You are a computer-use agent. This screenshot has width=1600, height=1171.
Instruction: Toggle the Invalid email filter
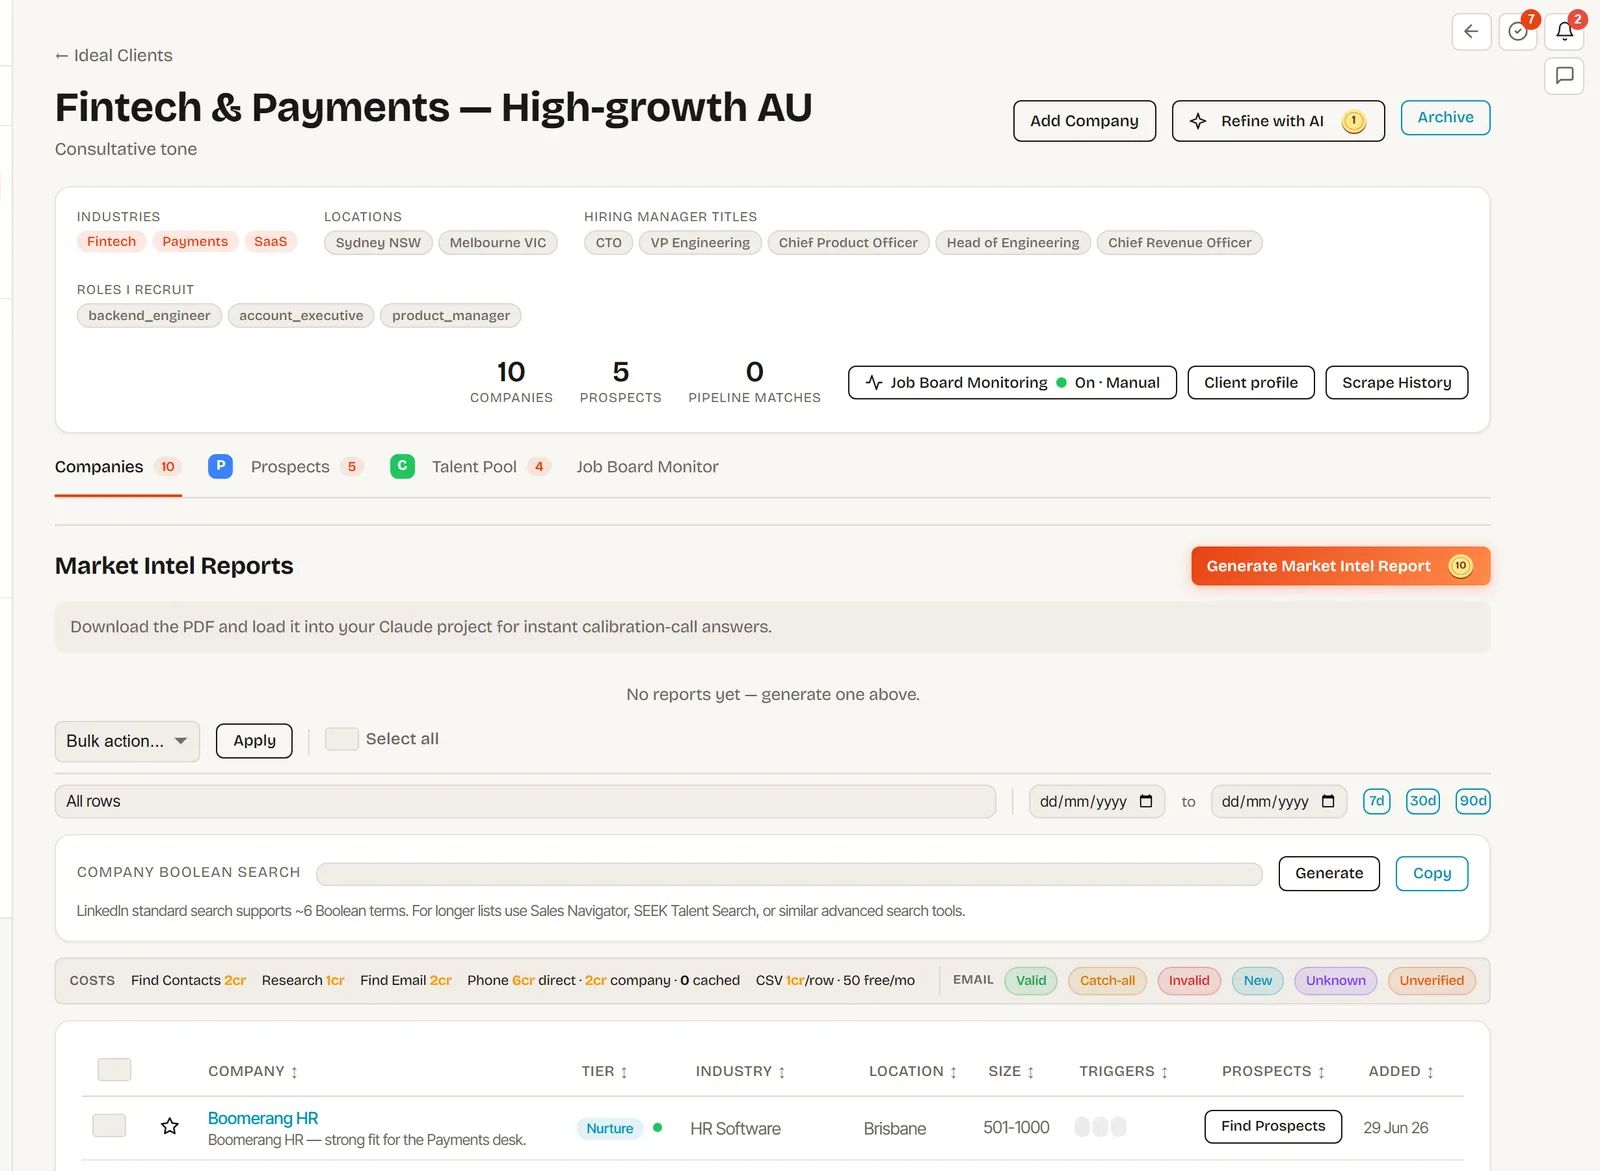(x=1189, y=981)
